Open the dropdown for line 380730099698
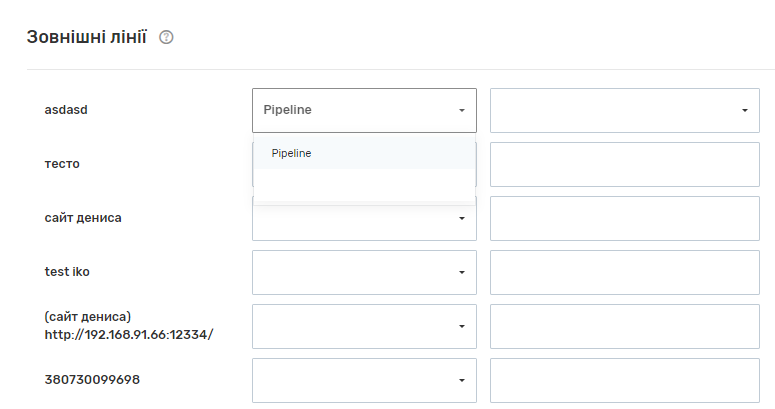Viewport: 775px width, 409px height. tap(364, 380)
